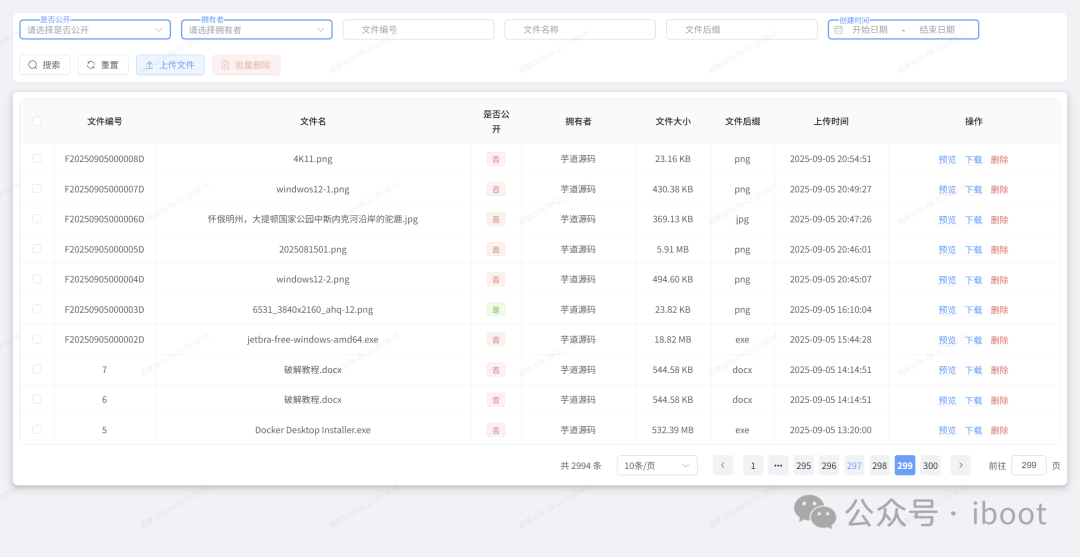1080x557 pixels.
Task: Click the 上传时间 column header
Action: pos(831,121)
